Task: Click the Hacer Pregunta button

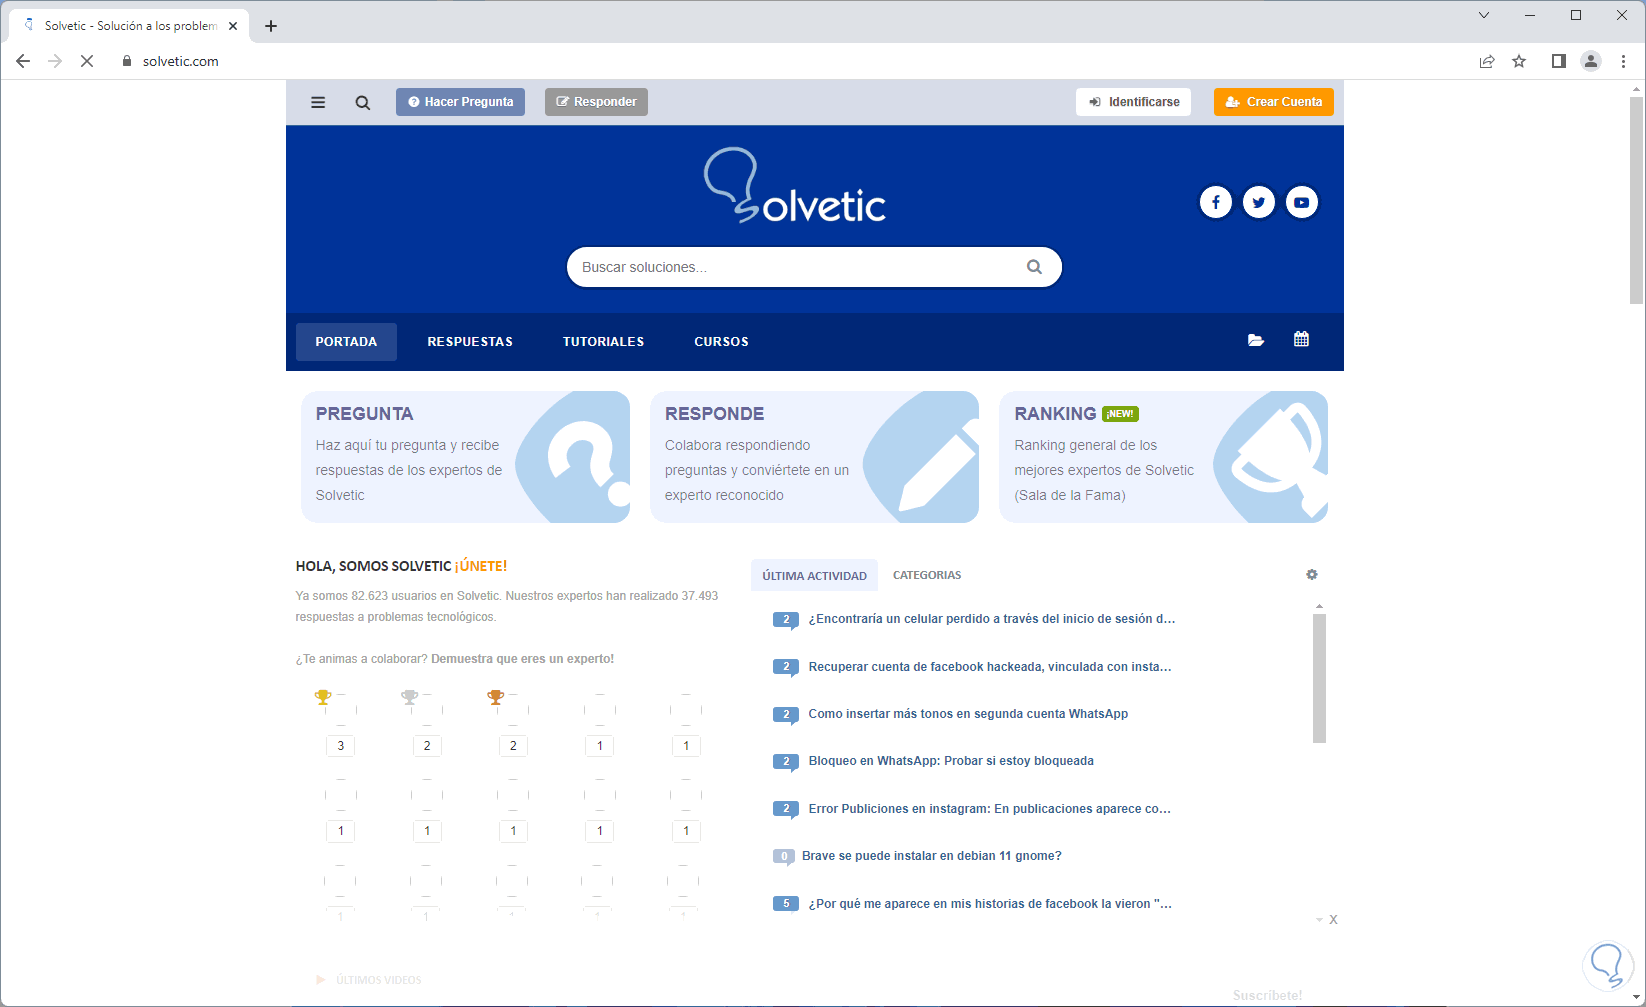Action: (460, 102)
